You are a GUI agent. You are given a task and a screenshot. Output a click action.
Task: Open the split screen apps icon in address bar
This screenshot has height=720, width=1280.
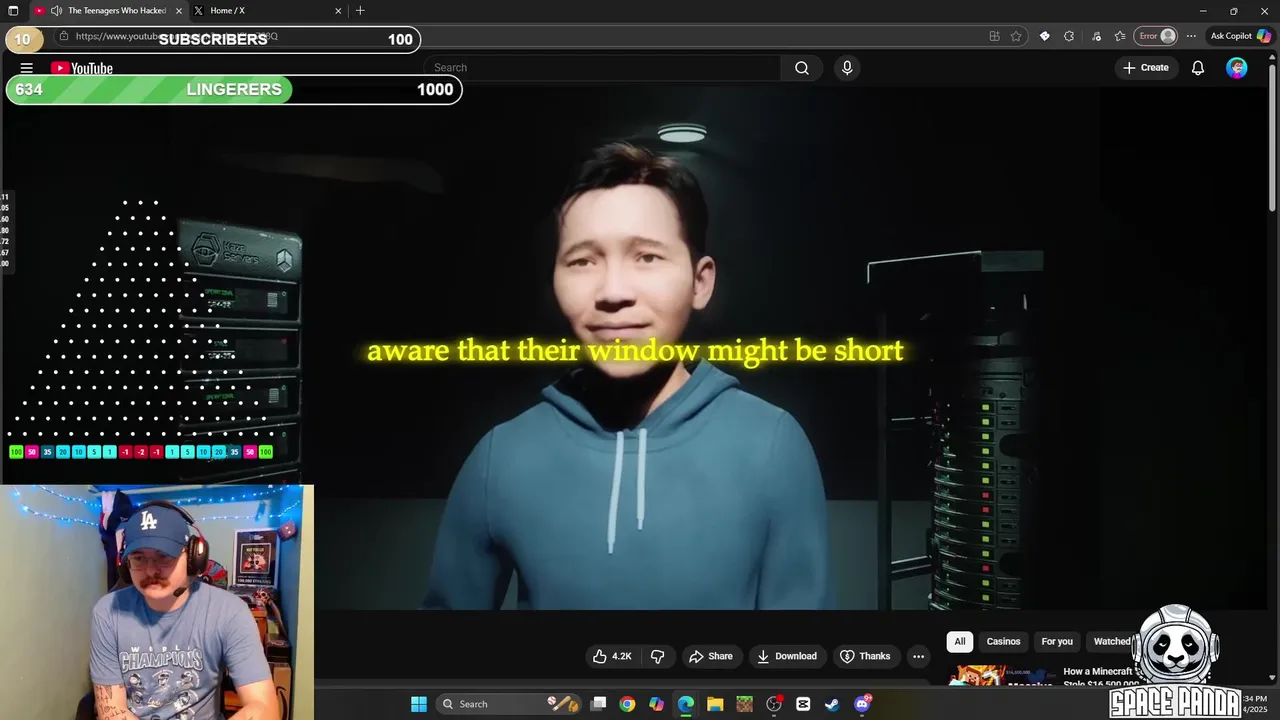point(994,36)
